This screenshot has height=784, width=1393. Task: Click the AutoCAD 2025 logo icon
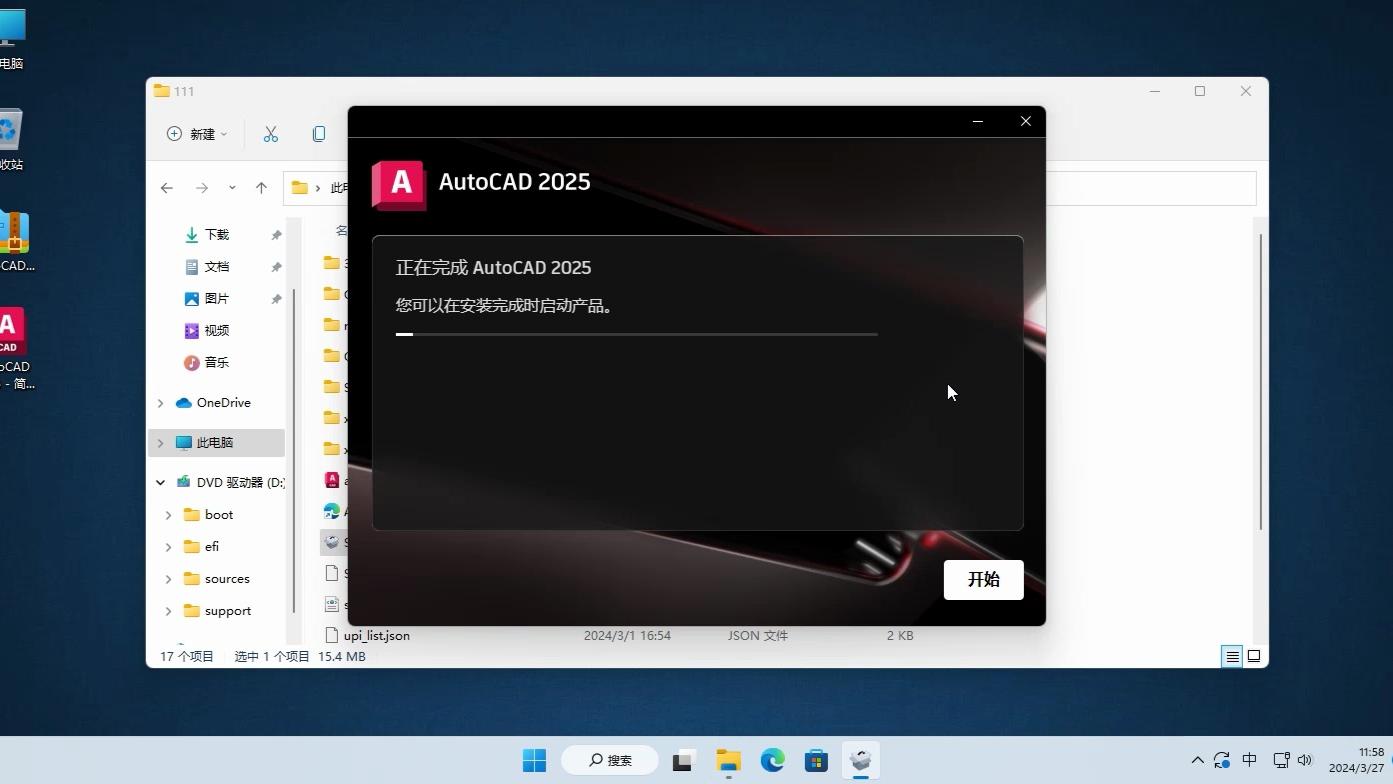[x=399, y=185]
